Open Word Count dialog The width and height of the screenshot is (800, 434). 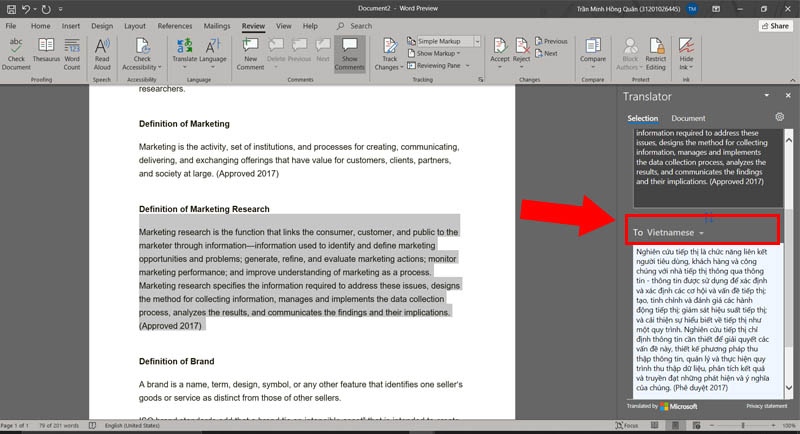[72, 54]
